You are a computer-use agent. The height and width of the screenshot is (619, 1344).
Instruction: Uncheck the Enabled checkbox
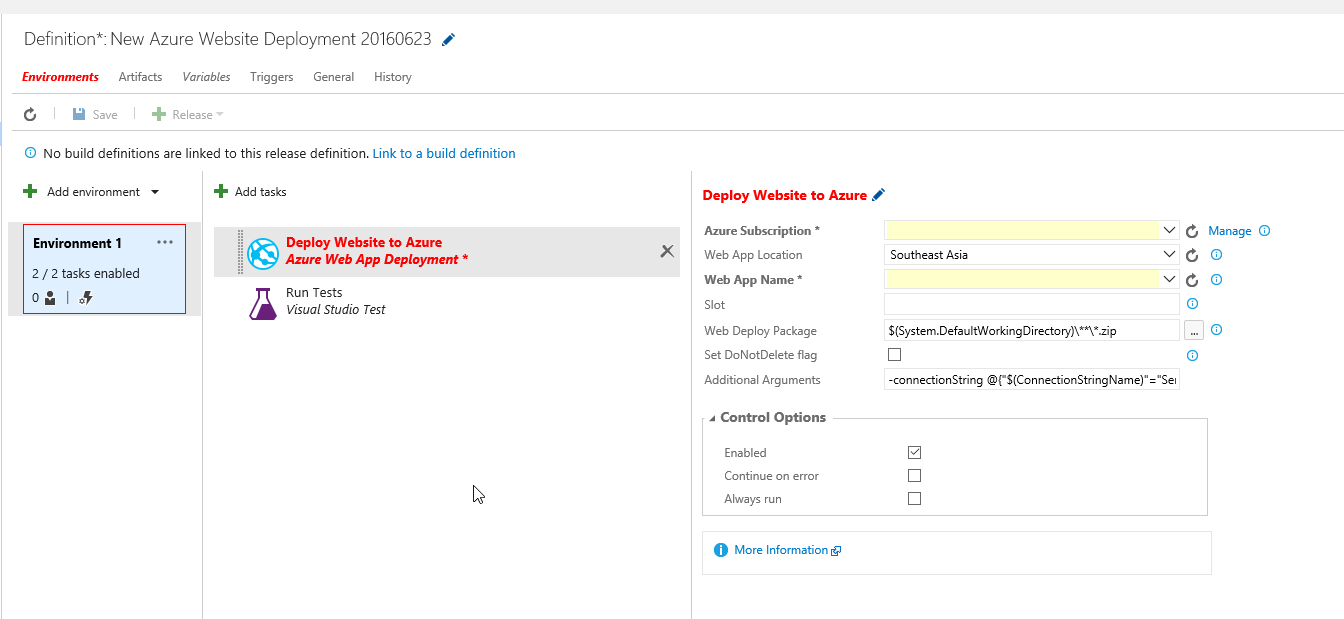[x=914, y=453]
